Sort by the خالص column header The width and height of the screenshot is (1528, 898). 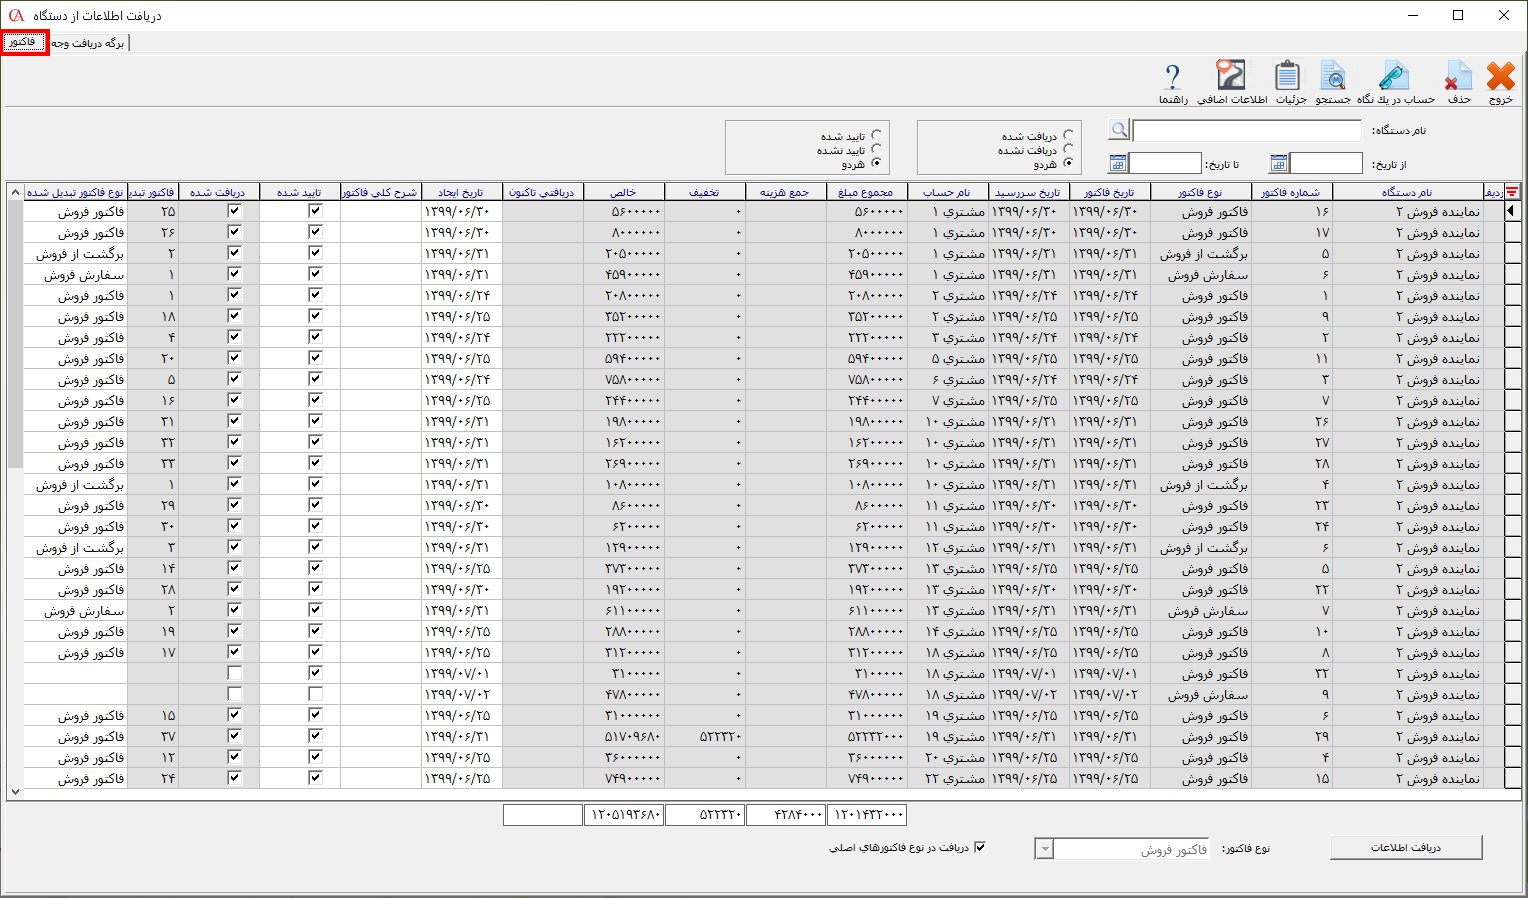623,192
